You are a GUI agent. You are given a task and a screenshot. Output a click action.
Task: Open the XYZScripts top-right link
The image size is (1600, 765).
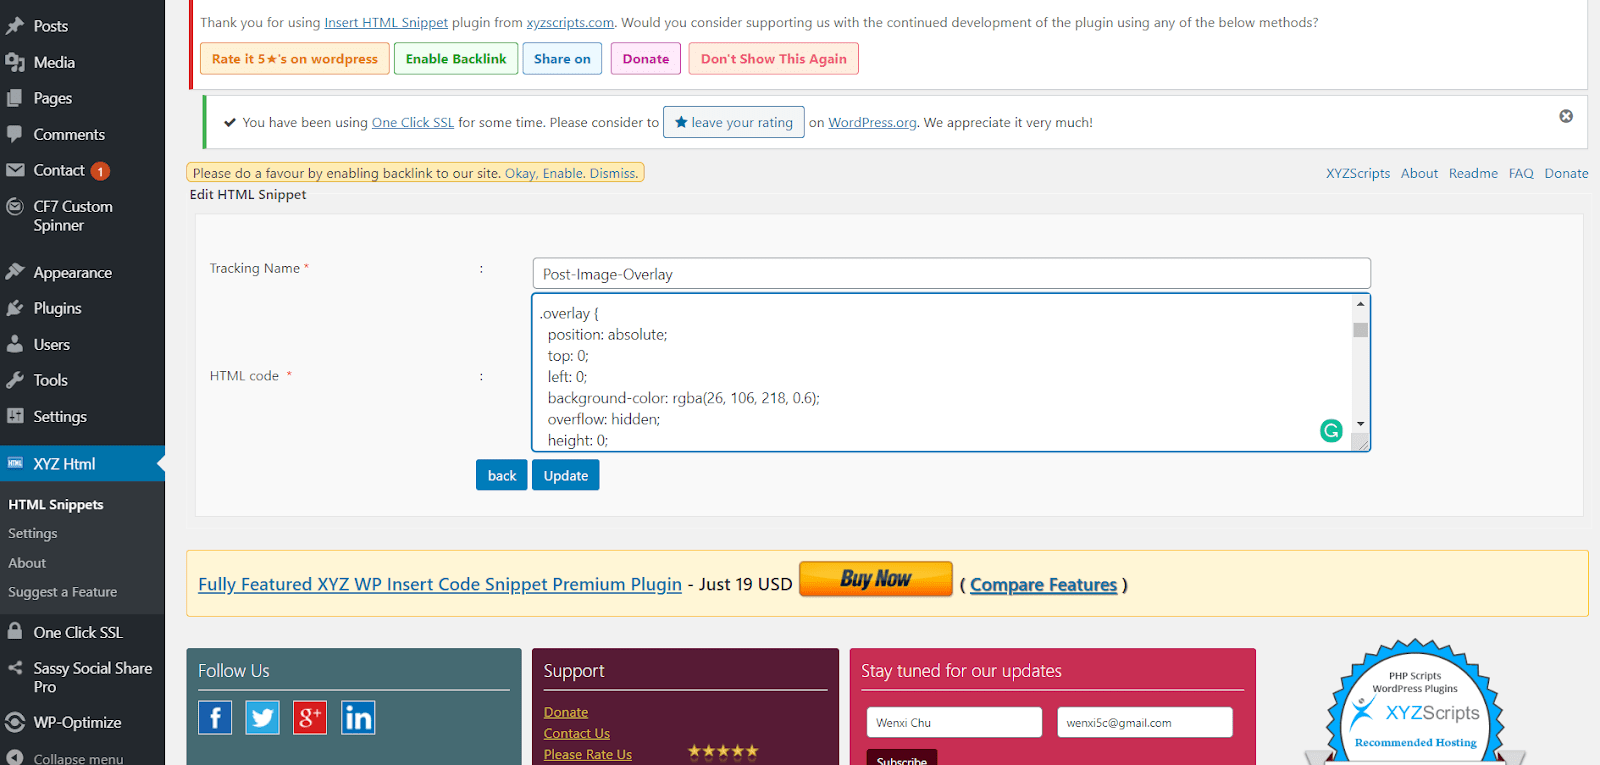coord(1358,173)
